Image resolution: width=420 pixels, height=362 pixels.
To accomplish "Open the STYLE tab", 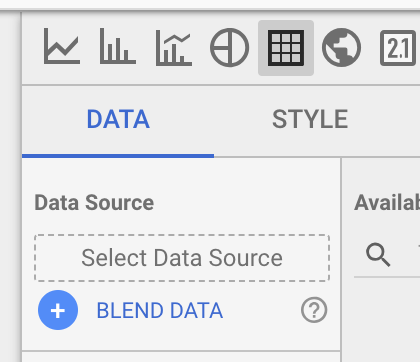I will tap(310, 119).
